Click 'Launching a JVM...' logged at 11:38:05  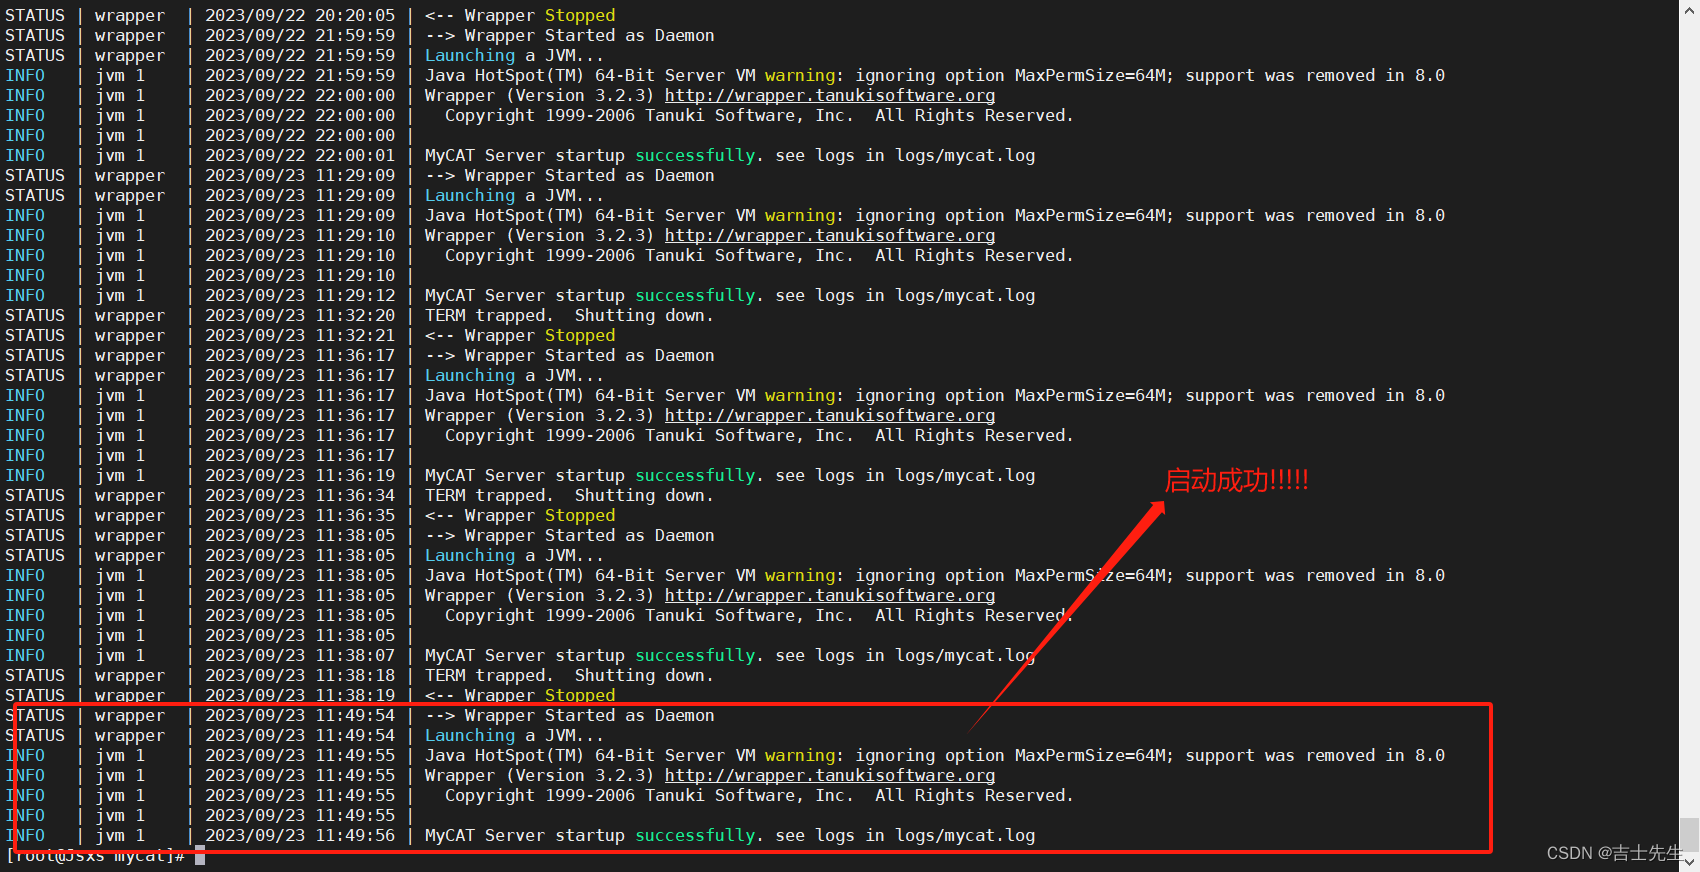tap(515, 556)
